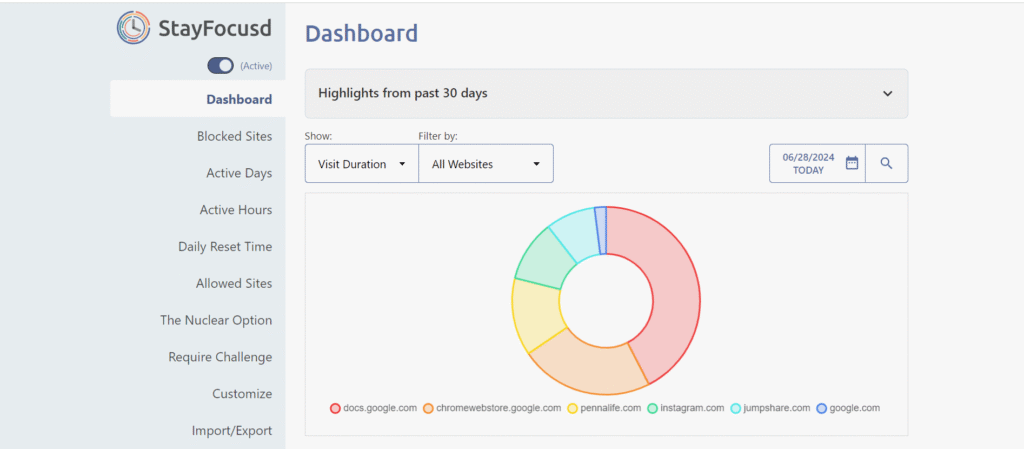Open the Require Challenge settings

[x=220, y=357]
